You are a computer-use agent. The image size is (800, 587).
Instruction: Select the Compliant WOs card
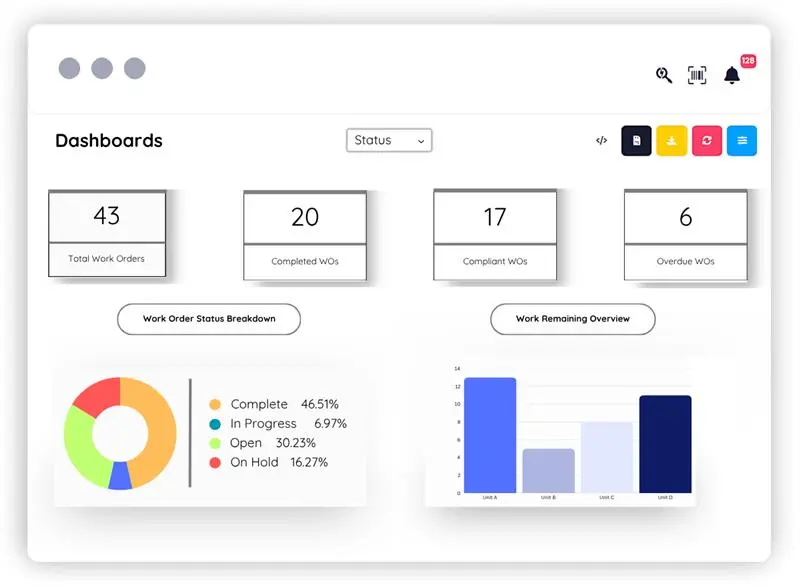(493, 232)
